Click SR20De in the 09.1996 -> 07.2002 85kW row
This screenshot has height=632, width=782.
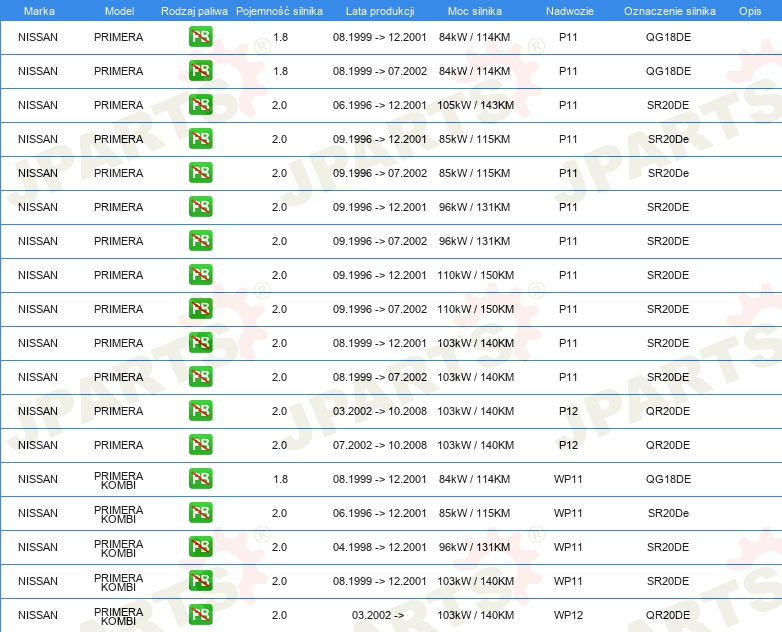[668, 173]
